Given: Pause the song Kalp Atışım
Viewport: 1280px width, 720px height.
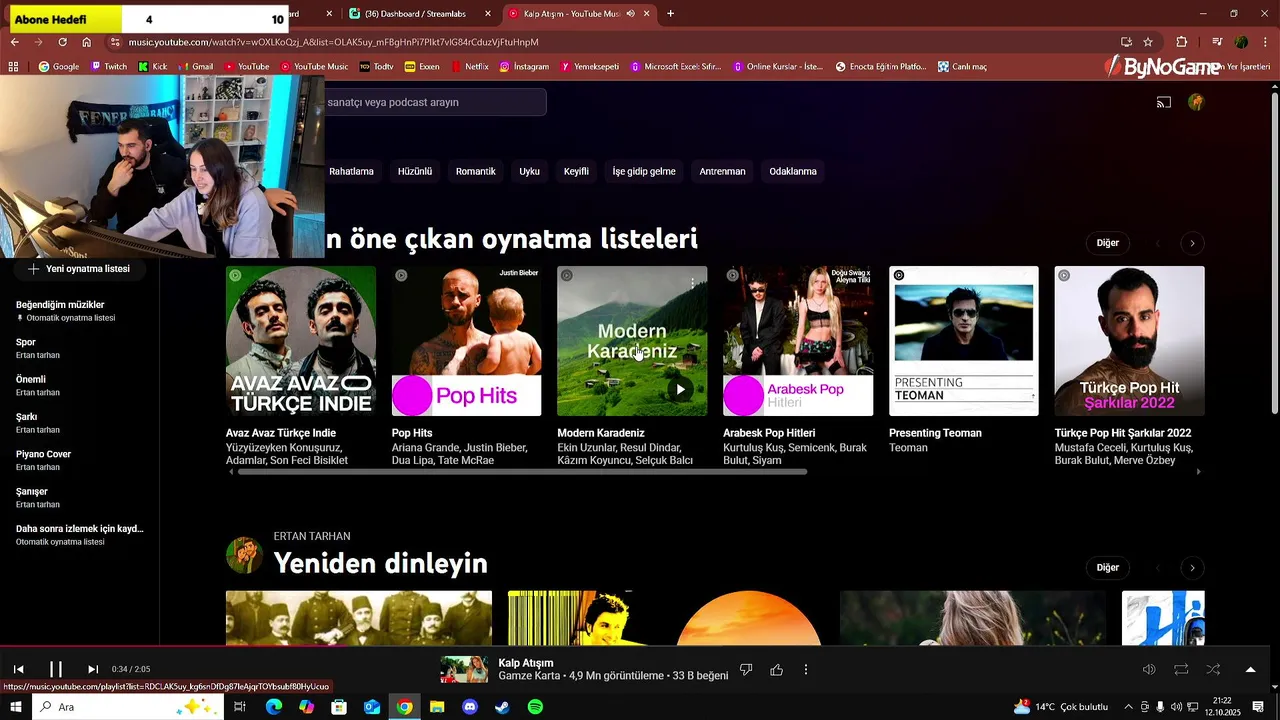Looking at the screenshot, I should [x=56, y=669].
